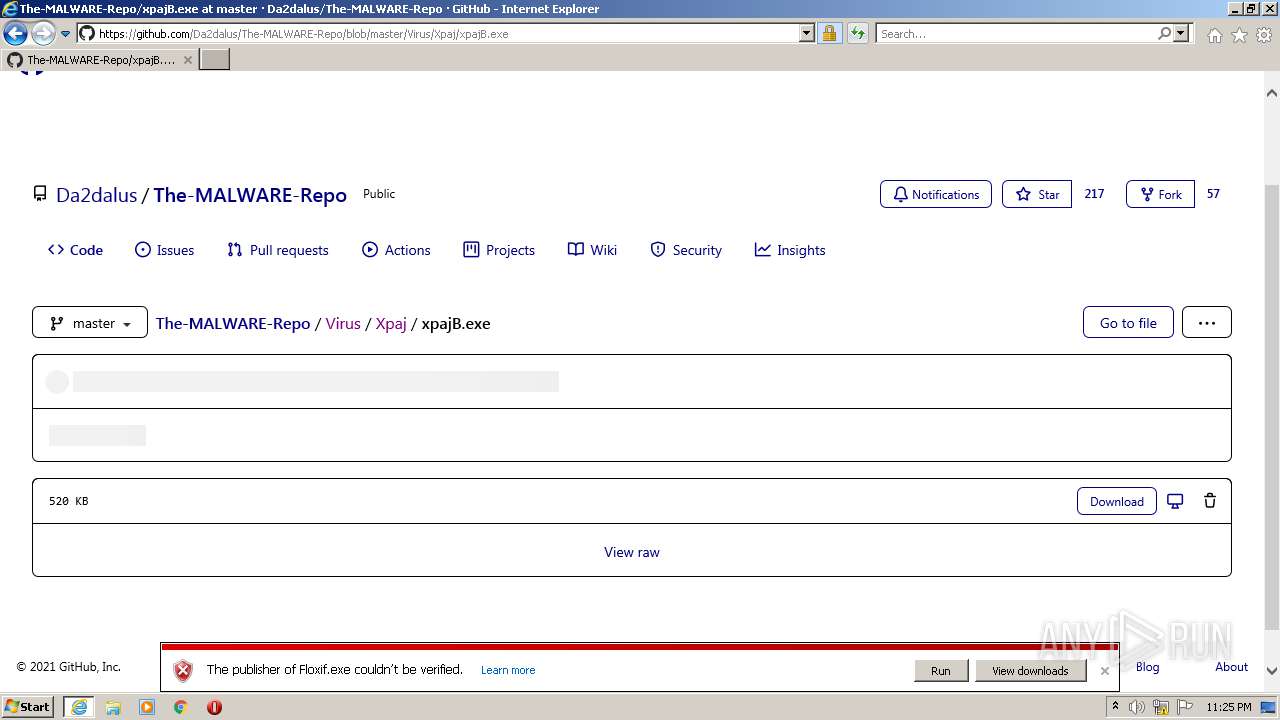
Task: Click the red shield warning icon
Action: 182,671
